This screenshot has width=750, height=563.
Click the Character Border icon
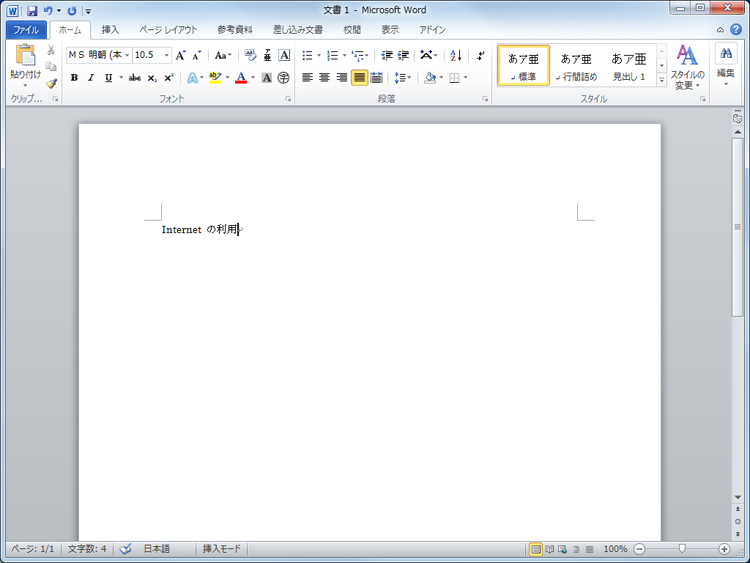[284, 55]
